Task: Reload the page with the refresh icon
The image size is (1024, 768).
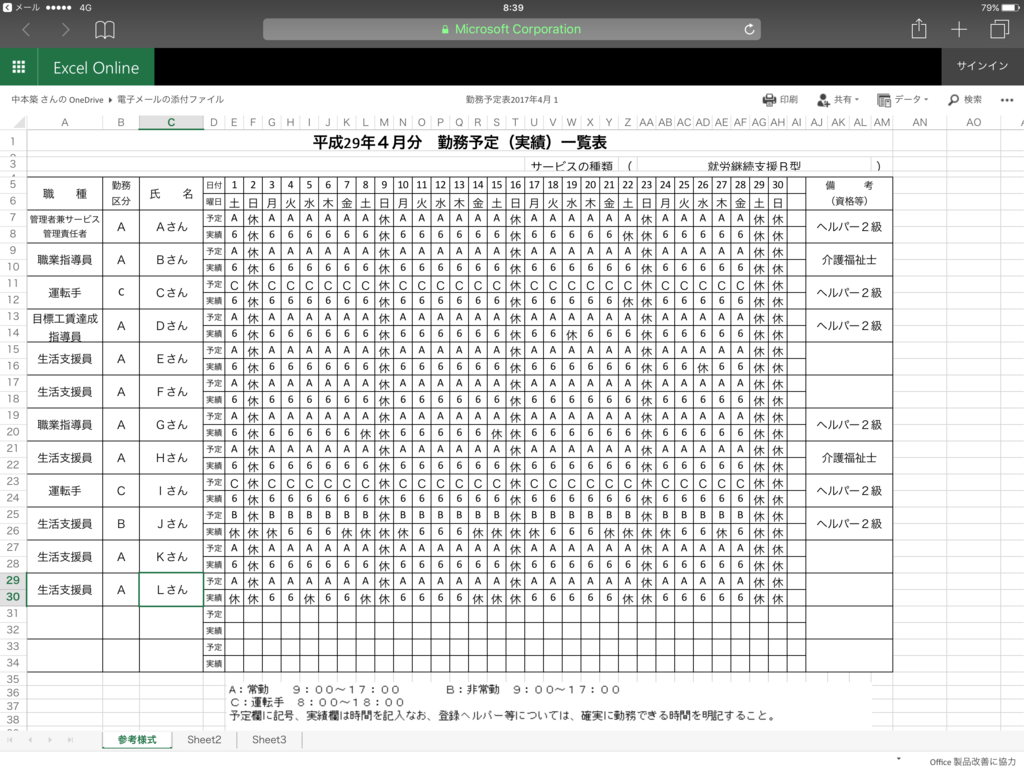Action: [x=749, y=29]
